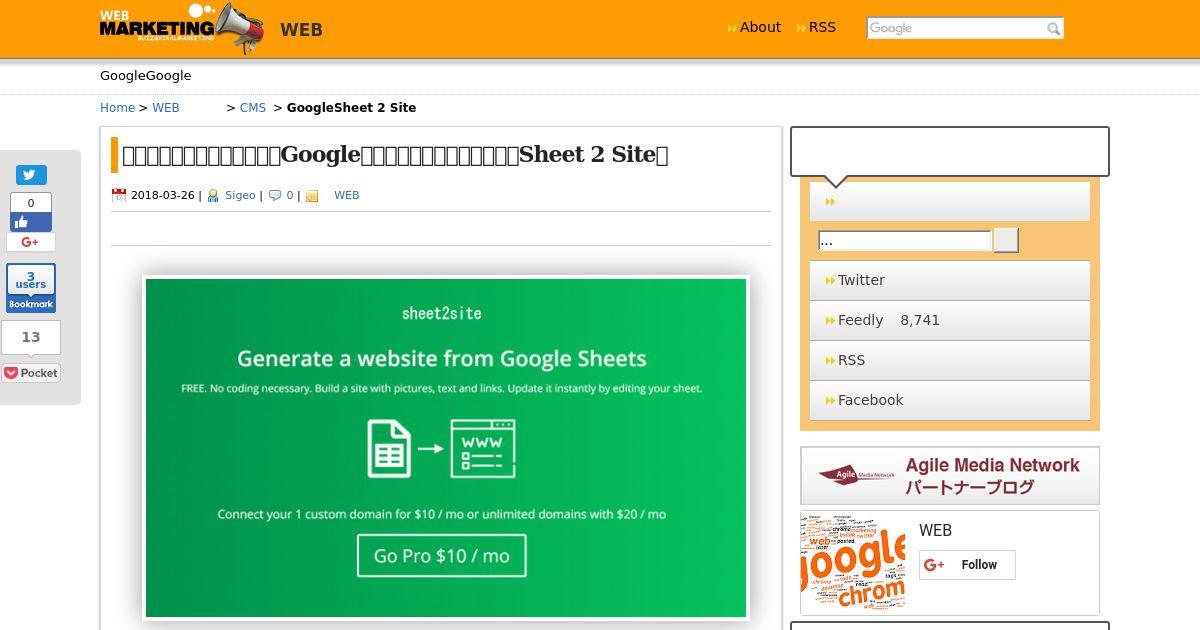Share via Google+ icon in side bar

click(x=31, y=242)
